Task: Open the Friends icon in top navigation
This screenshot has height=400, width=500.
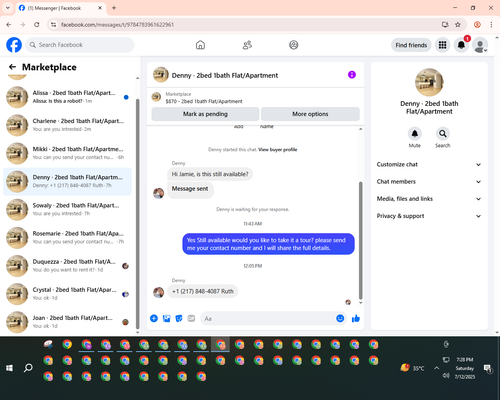Action: click(247, 45)
